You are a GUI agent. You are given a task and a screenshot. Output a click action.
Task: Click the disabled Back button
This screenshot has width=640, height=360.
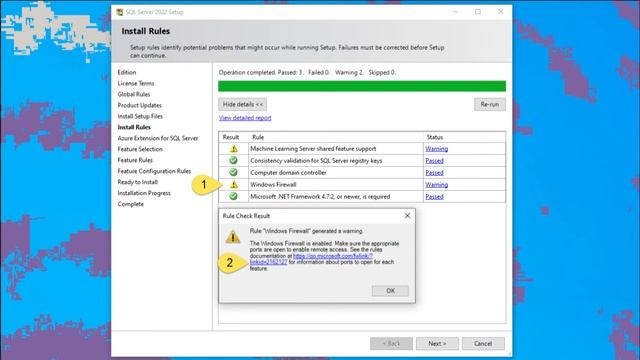pos(391,344)
